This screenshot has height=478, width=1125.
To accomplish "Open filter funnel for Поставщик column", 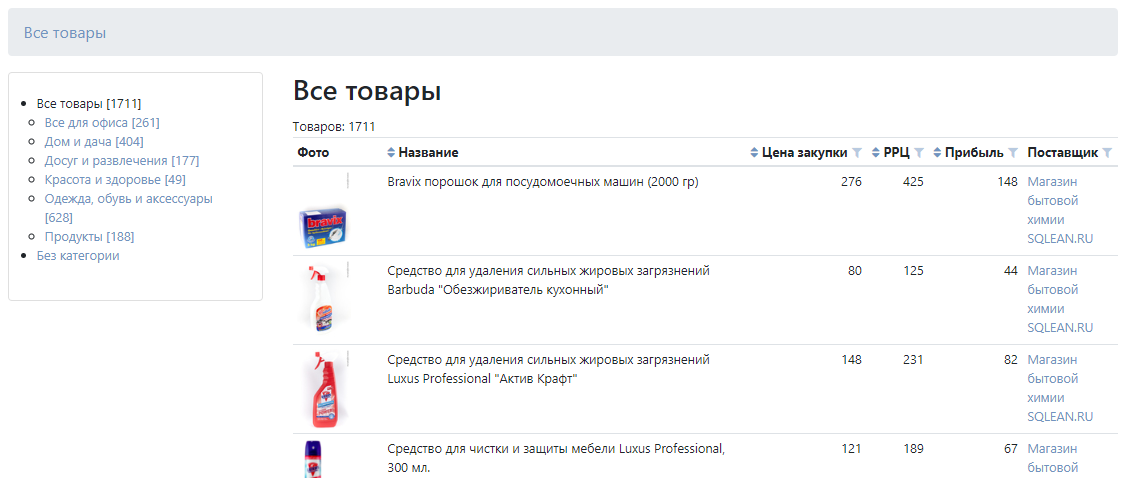I will (1107, 153).
